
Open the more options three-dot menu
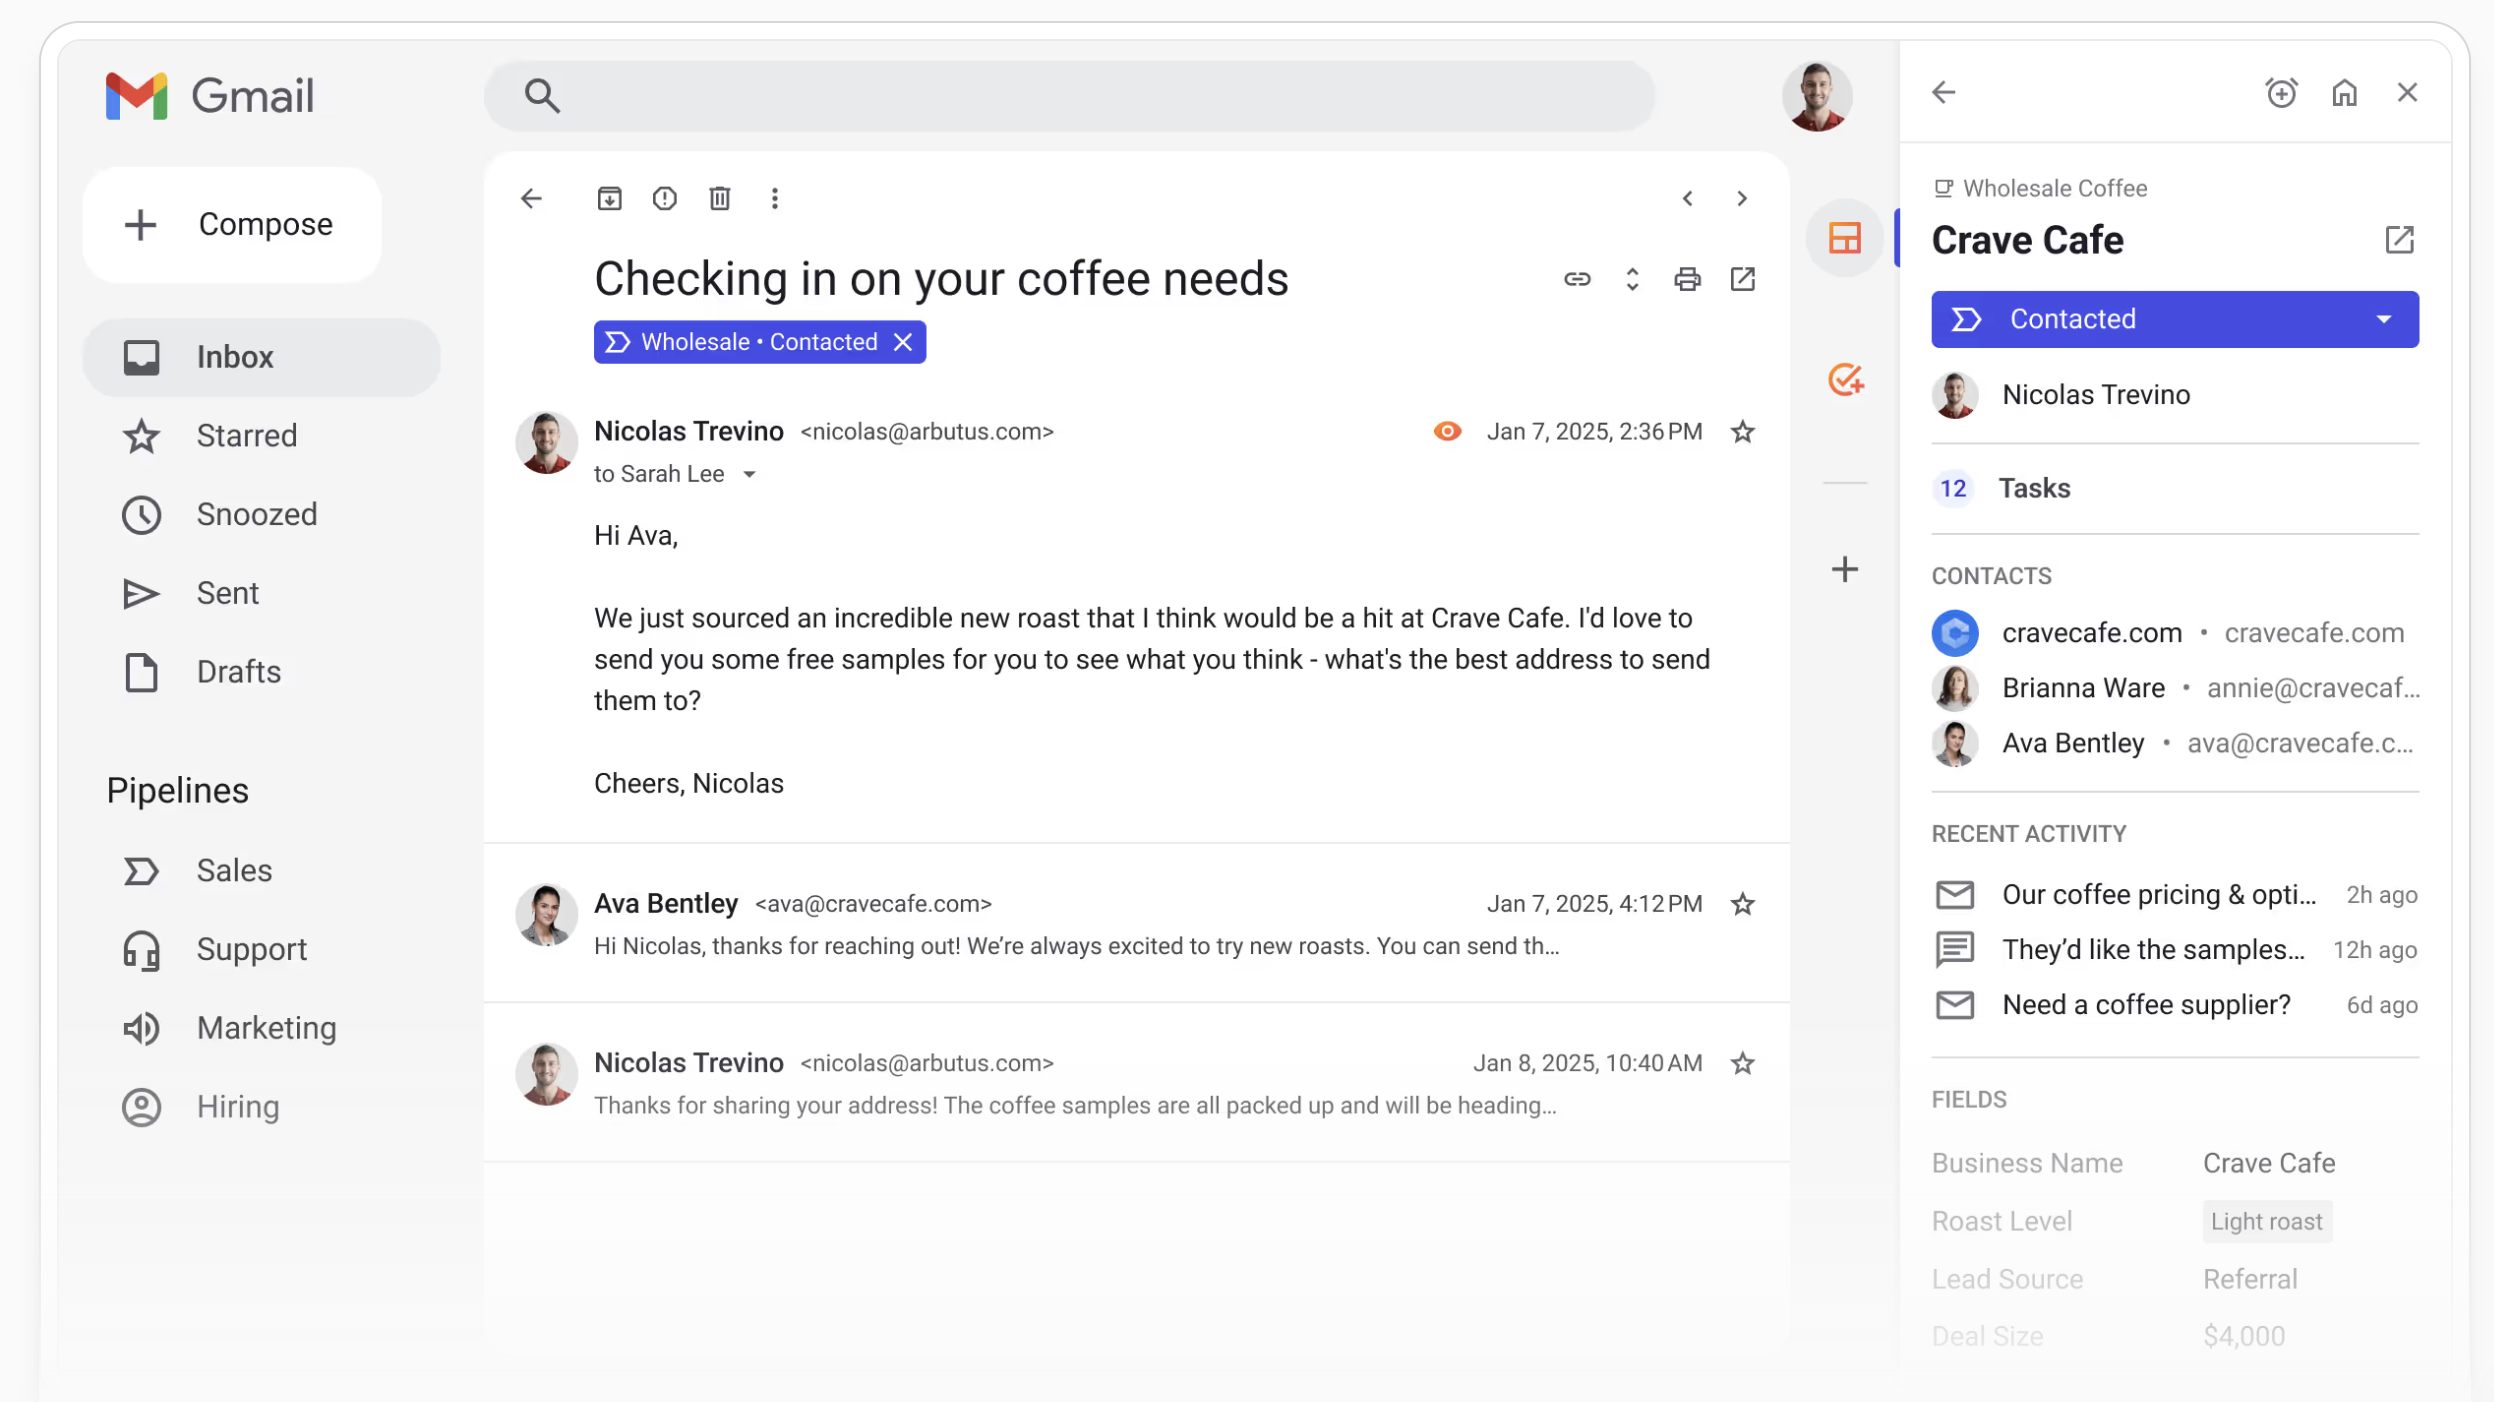[x=774, y=199]
